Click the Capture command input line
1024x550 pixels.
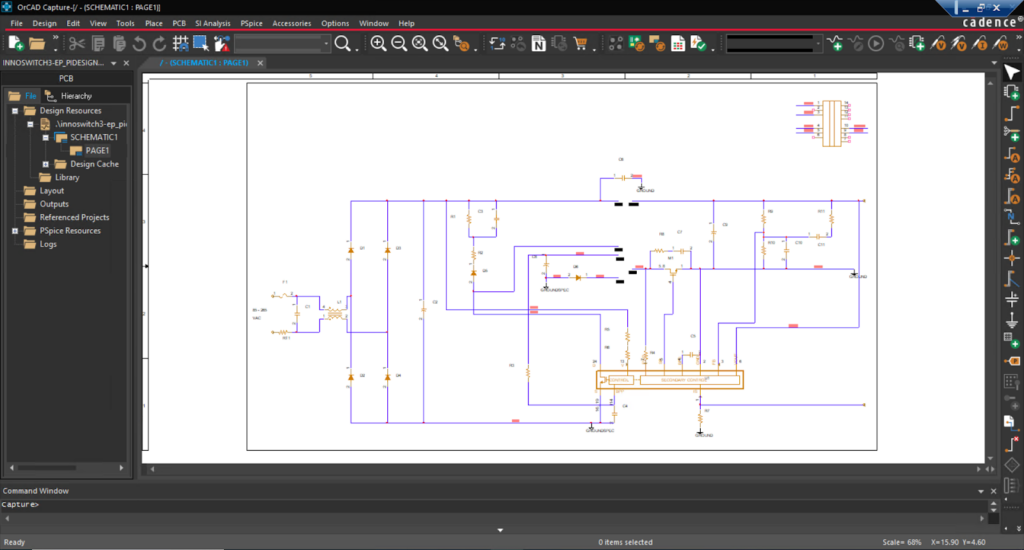click(x=494, y=505)
